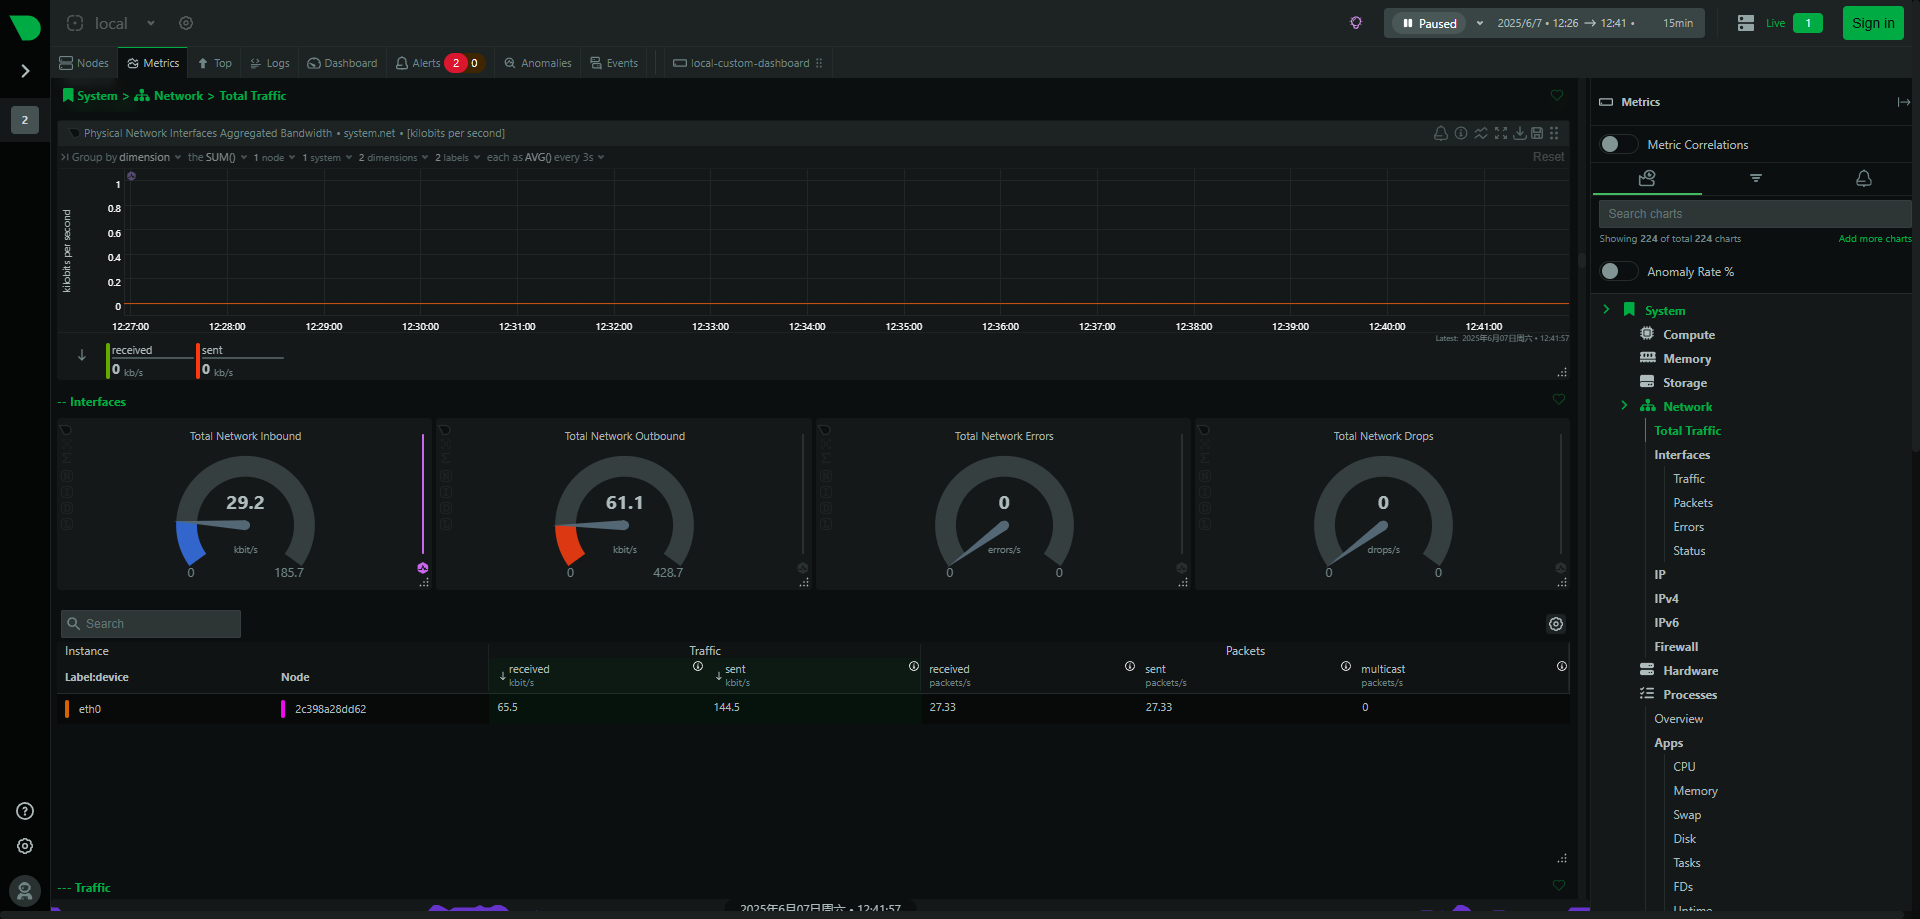
Task: Toggle Paused playback state
Action: [x=1429, y=23]
